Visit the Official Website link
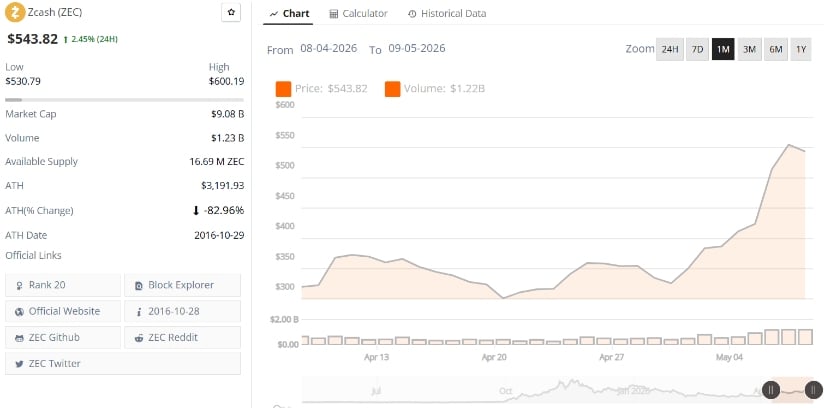The image size is (825, 408). pyautogui.click(x=63, y=311)
